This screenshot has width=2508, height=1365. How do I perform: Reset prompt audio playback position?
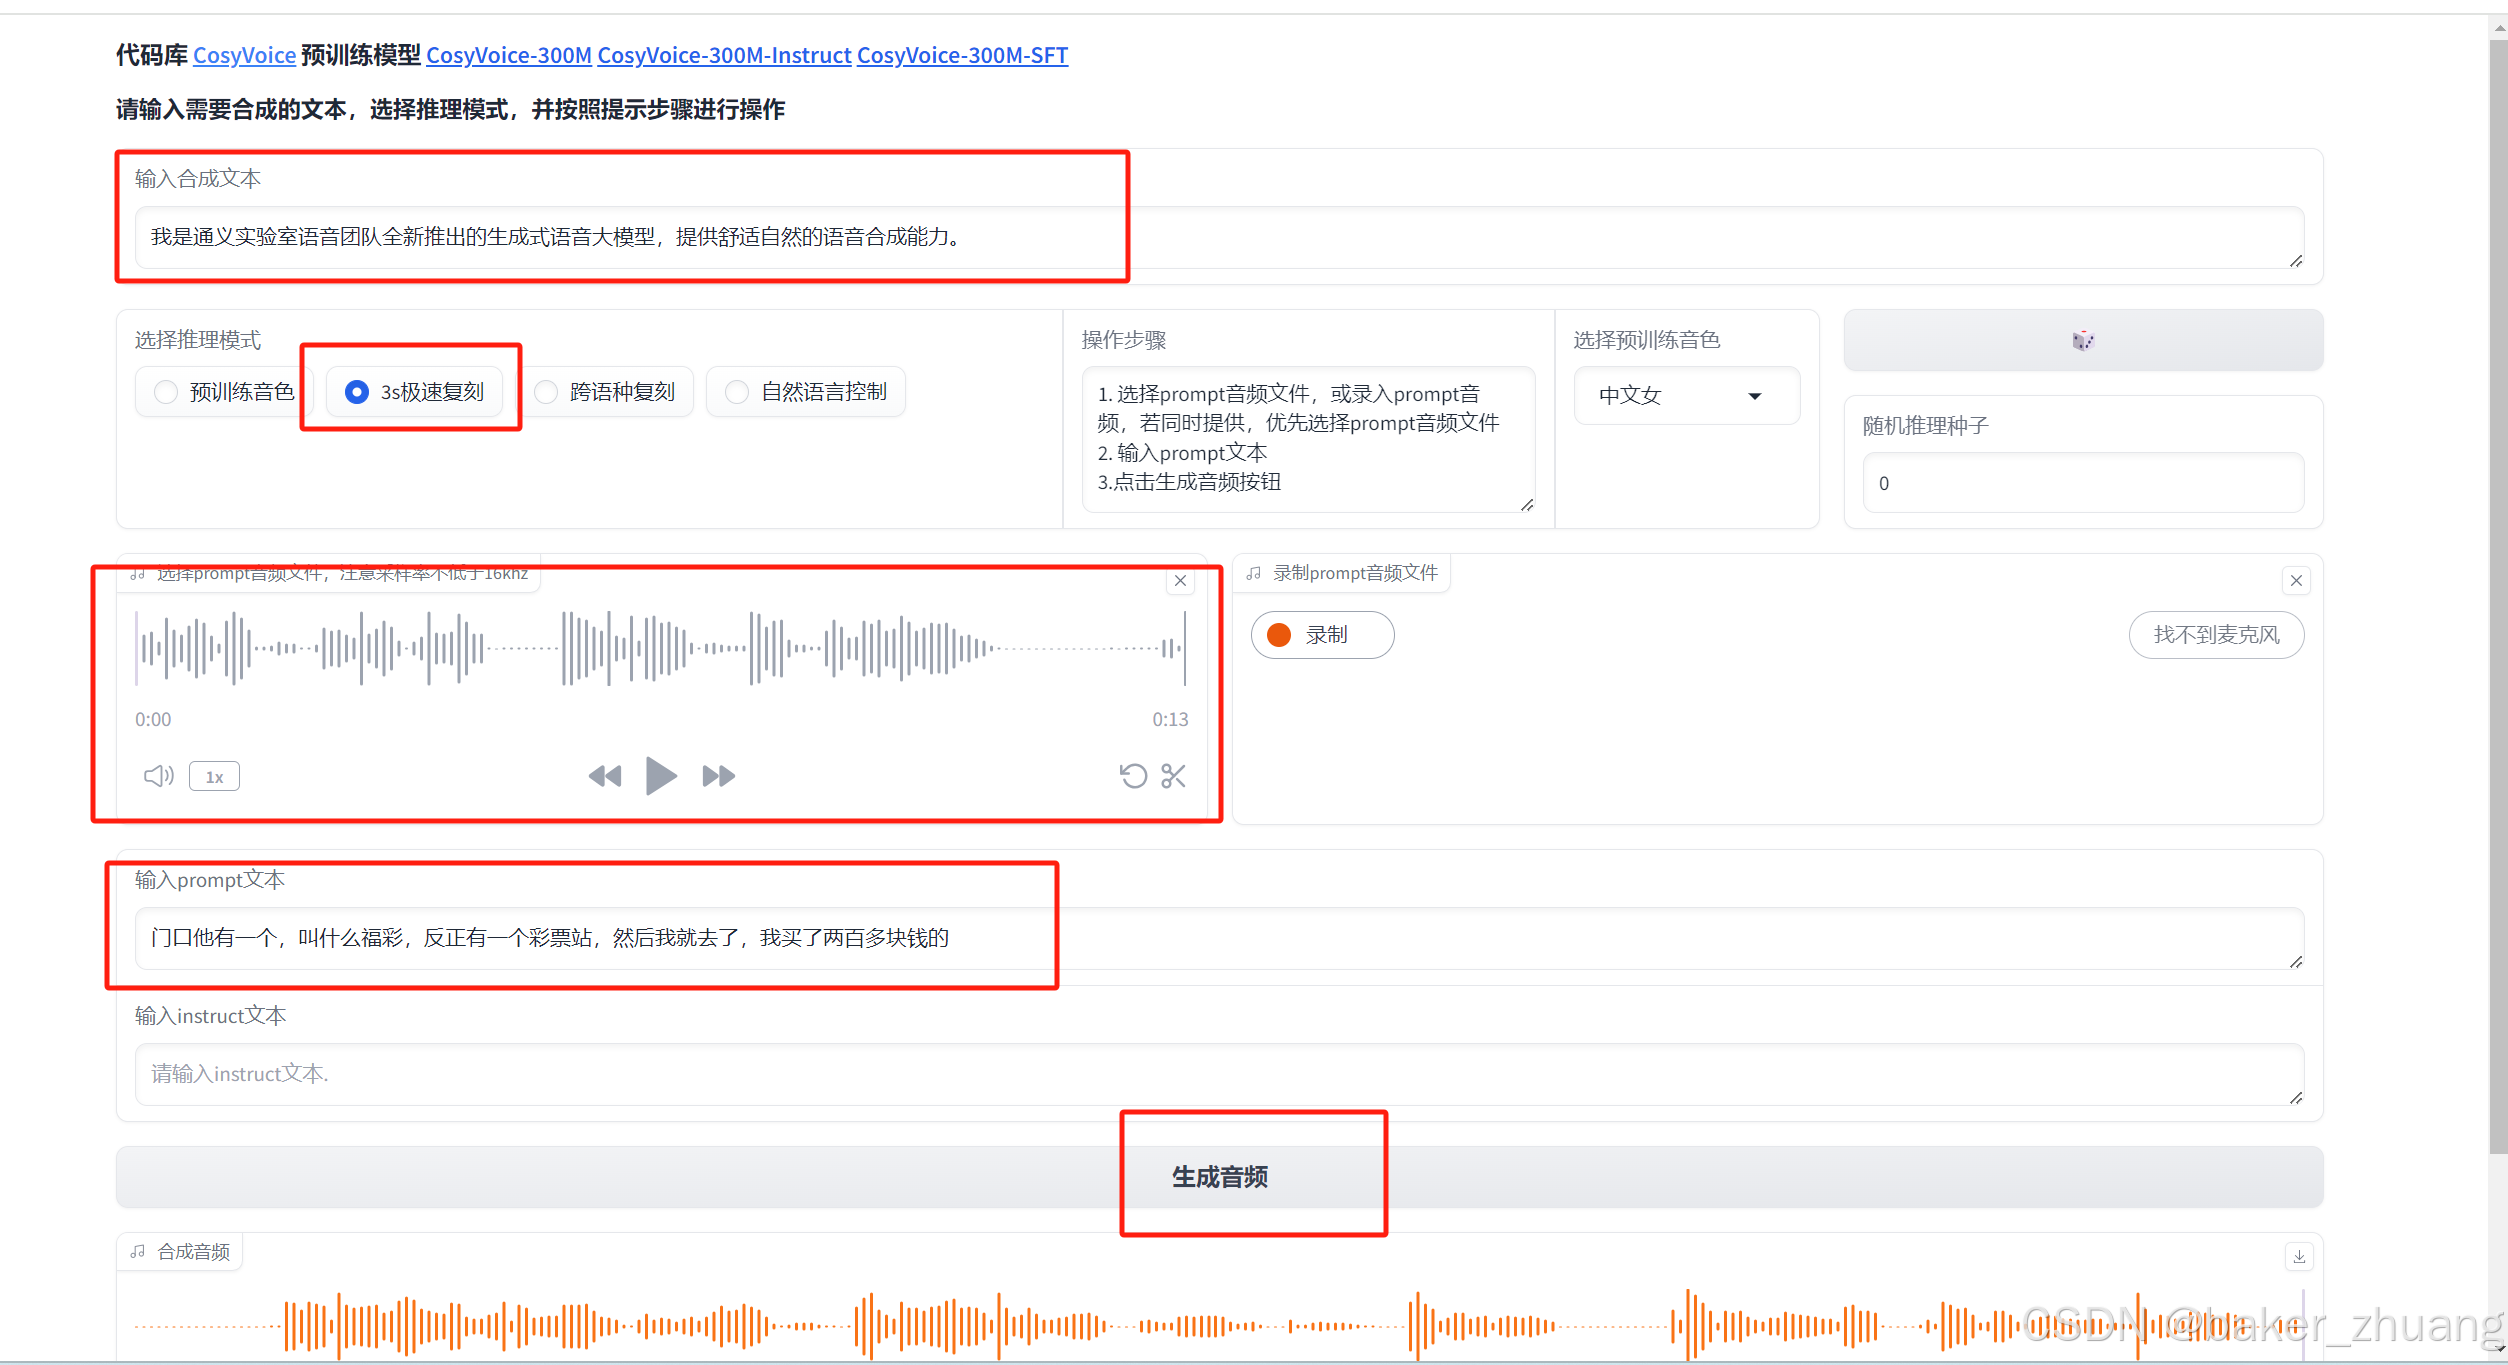(x=1133, y=775)
